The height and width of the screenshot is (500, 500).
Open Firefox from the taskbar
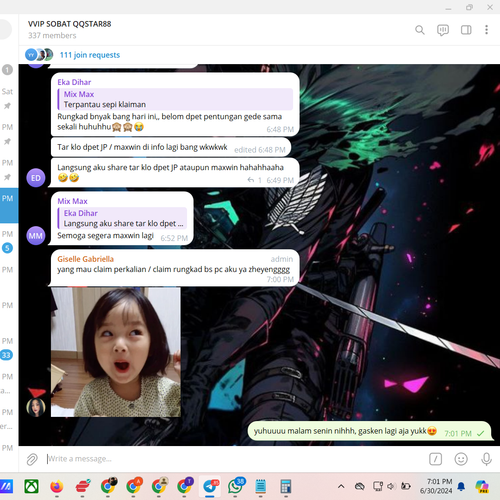pos(57,487)
